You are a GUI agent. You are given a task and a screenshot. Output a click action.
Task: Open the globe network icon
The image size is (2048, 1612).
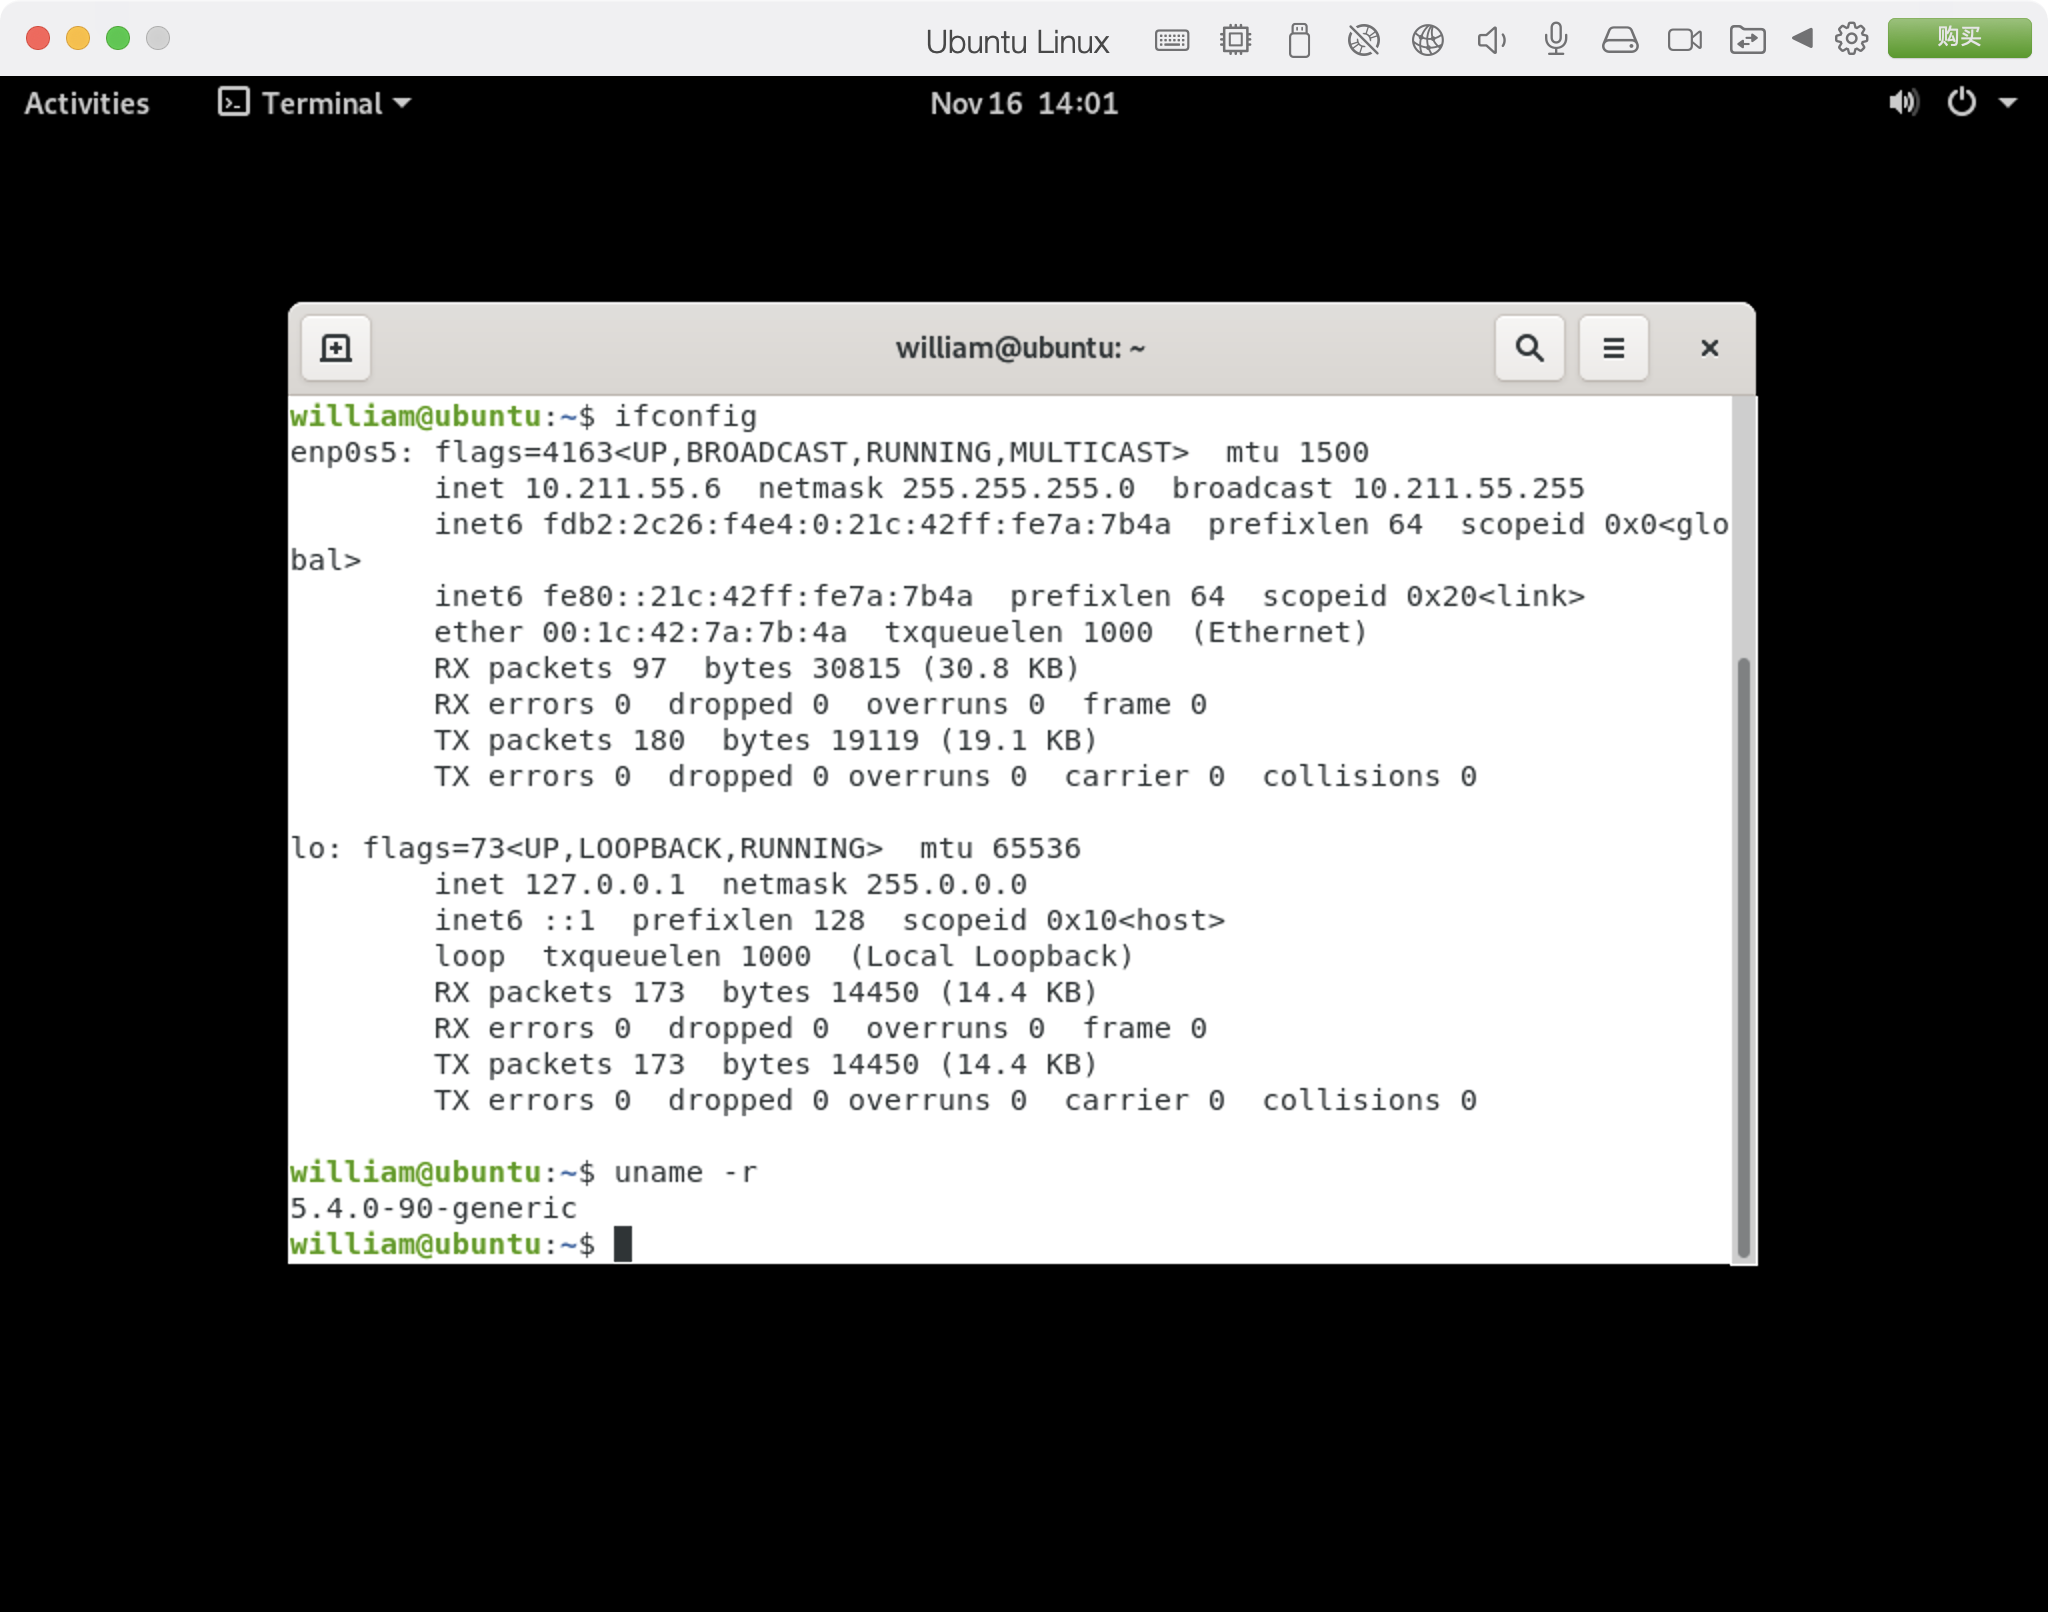tap(1427, 40)
